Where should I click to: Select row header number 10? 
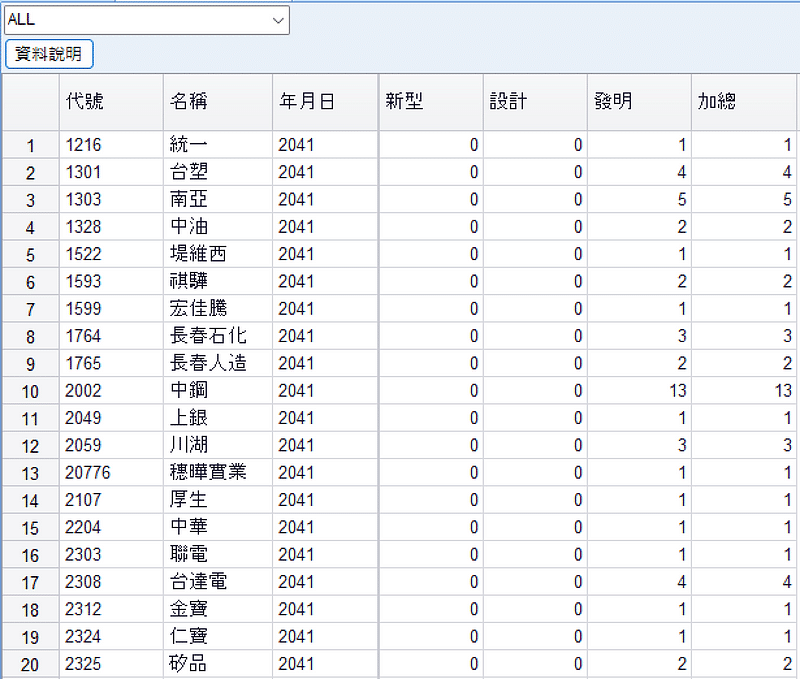[31, 391]
